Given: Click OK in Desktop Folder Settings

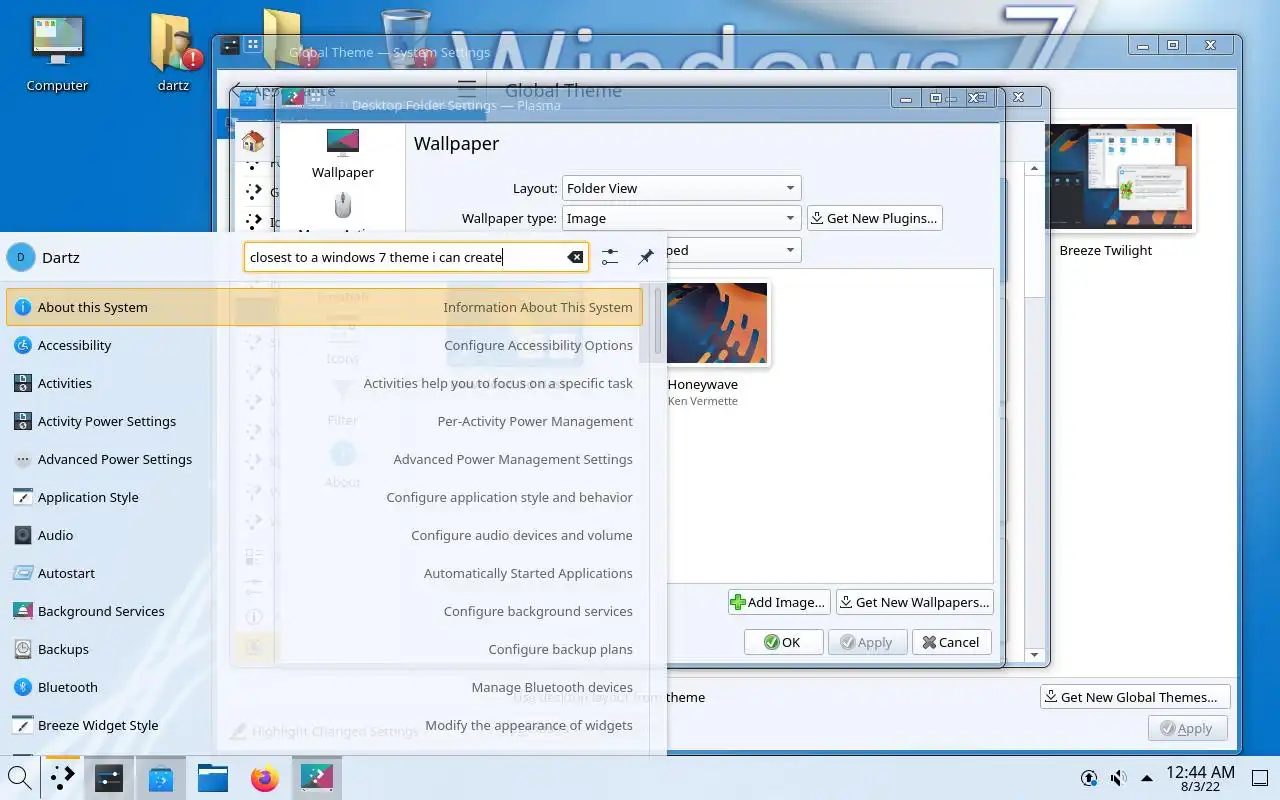Looking at the screenshot, I should click(x=783, y=642).
